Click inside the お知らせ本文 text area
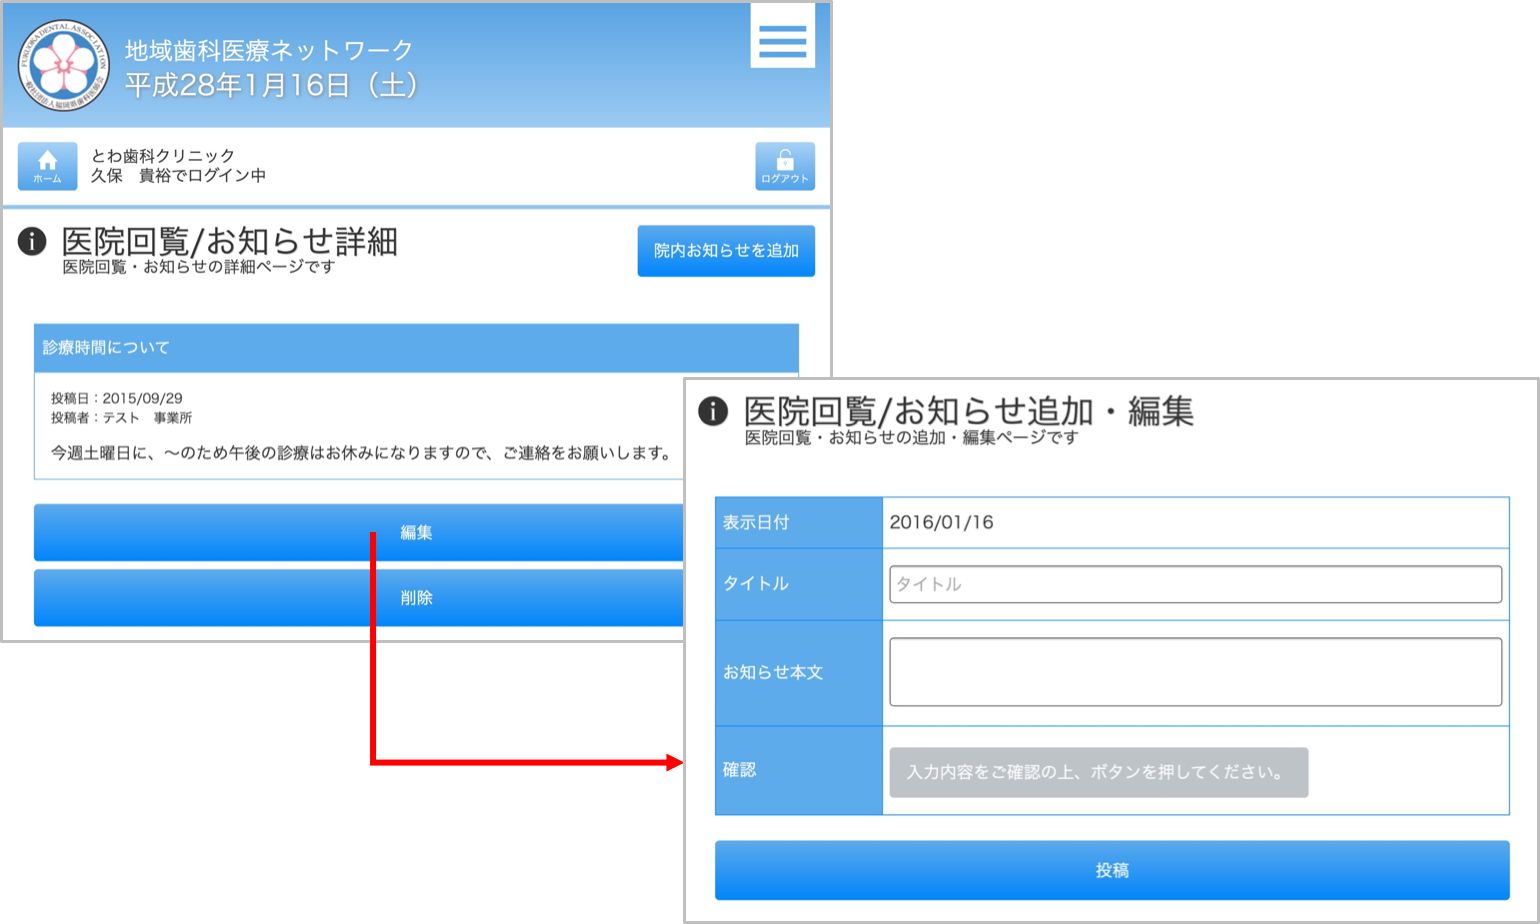Screen dimensions: 1540x924 [1195, 672]
